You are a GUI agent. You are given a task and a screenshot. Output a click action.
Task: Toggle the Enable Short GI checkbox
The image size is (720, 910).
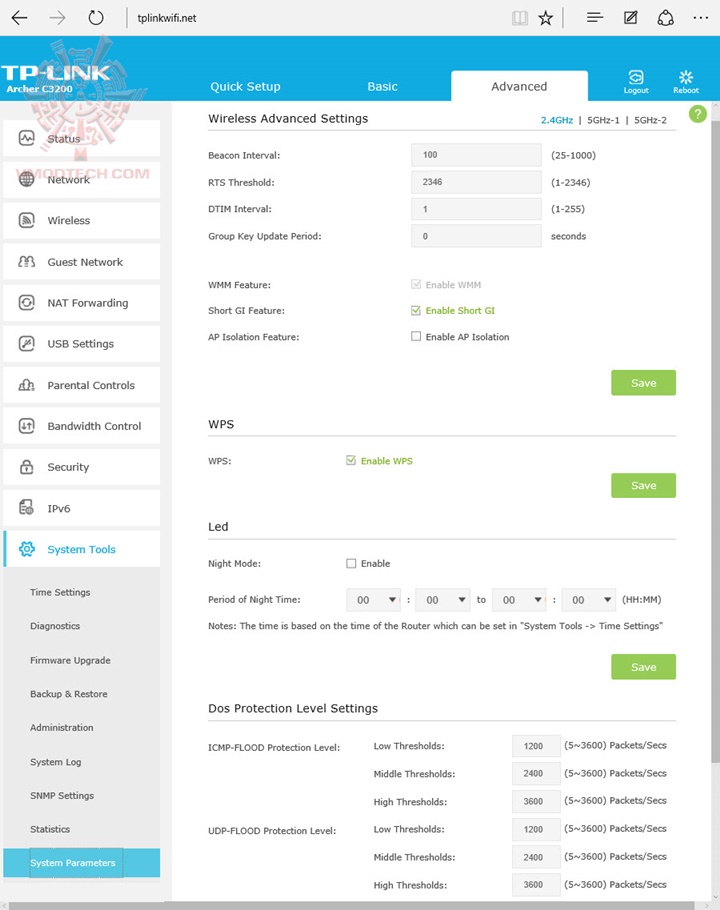tap(416, 311)
